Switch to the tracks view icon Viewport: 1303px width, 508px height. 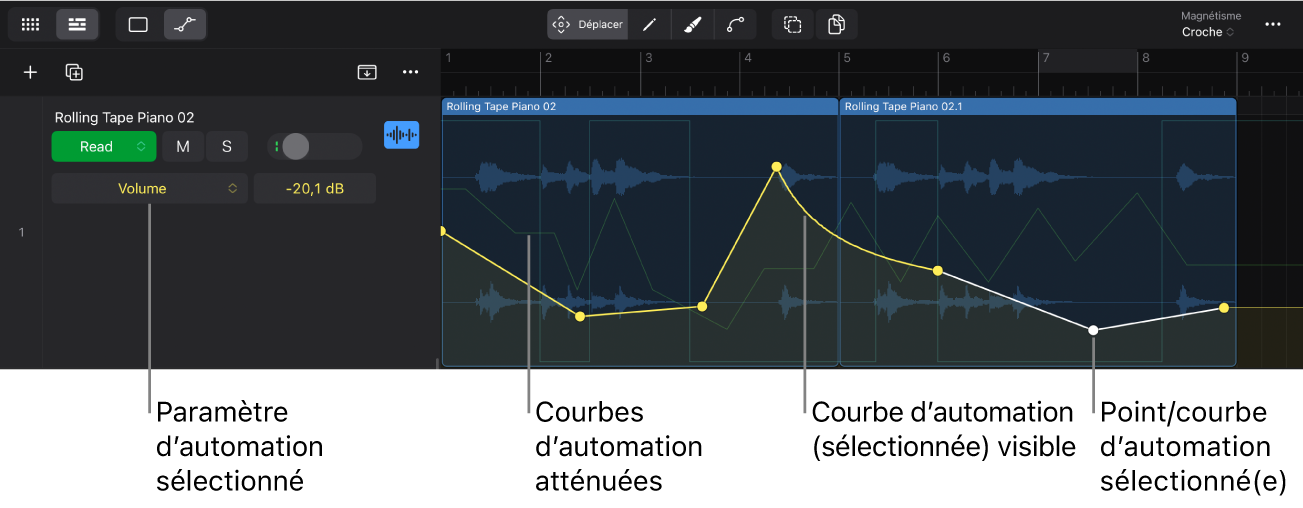77,24
